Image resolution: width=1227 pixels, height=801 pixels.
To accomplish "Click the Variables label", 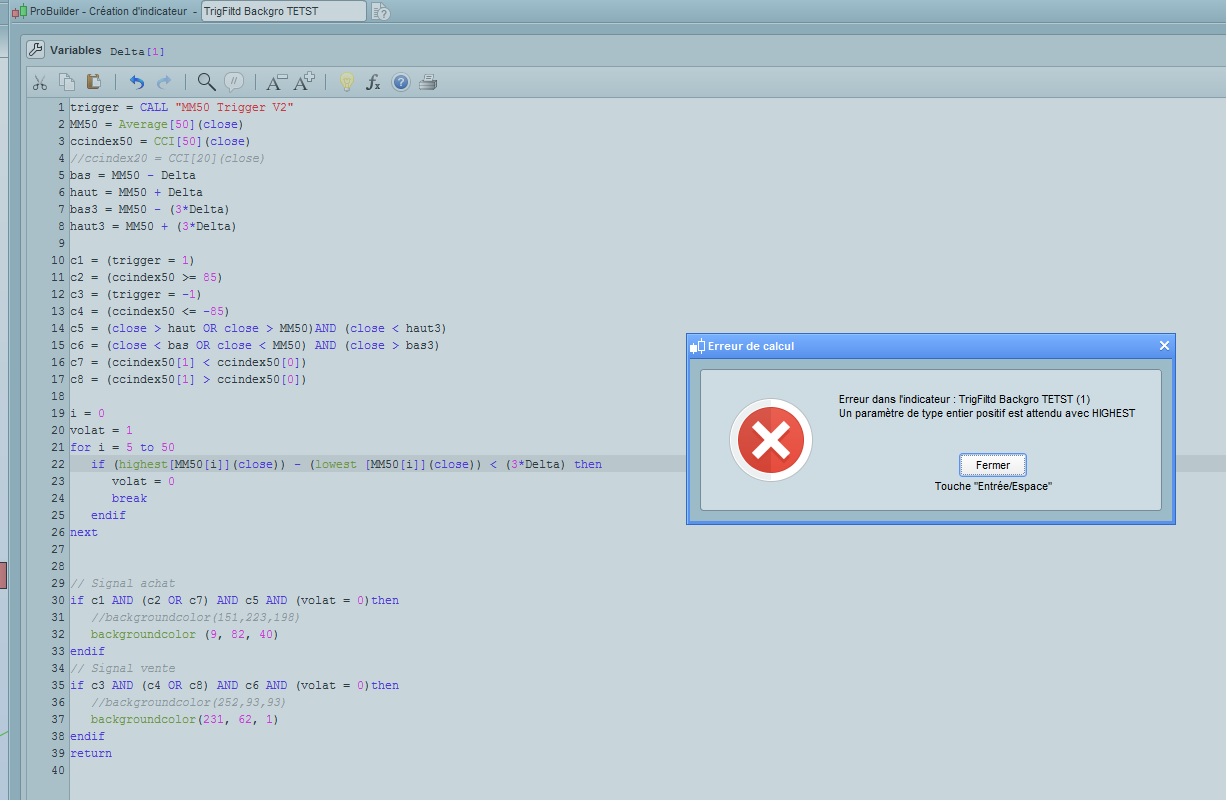I will point(76,50).
